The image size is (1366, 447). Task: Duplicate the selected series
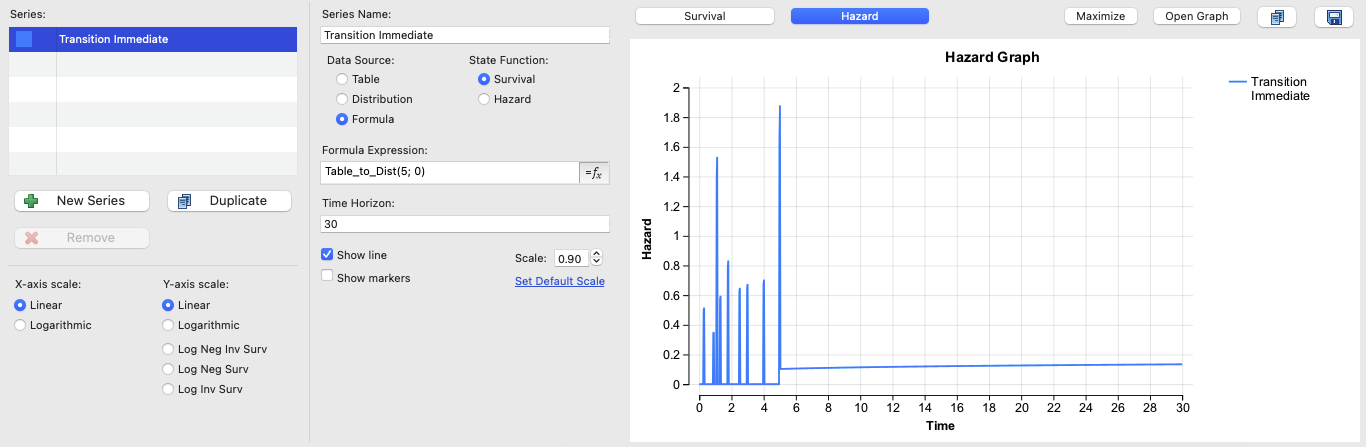tap(229, 201)
